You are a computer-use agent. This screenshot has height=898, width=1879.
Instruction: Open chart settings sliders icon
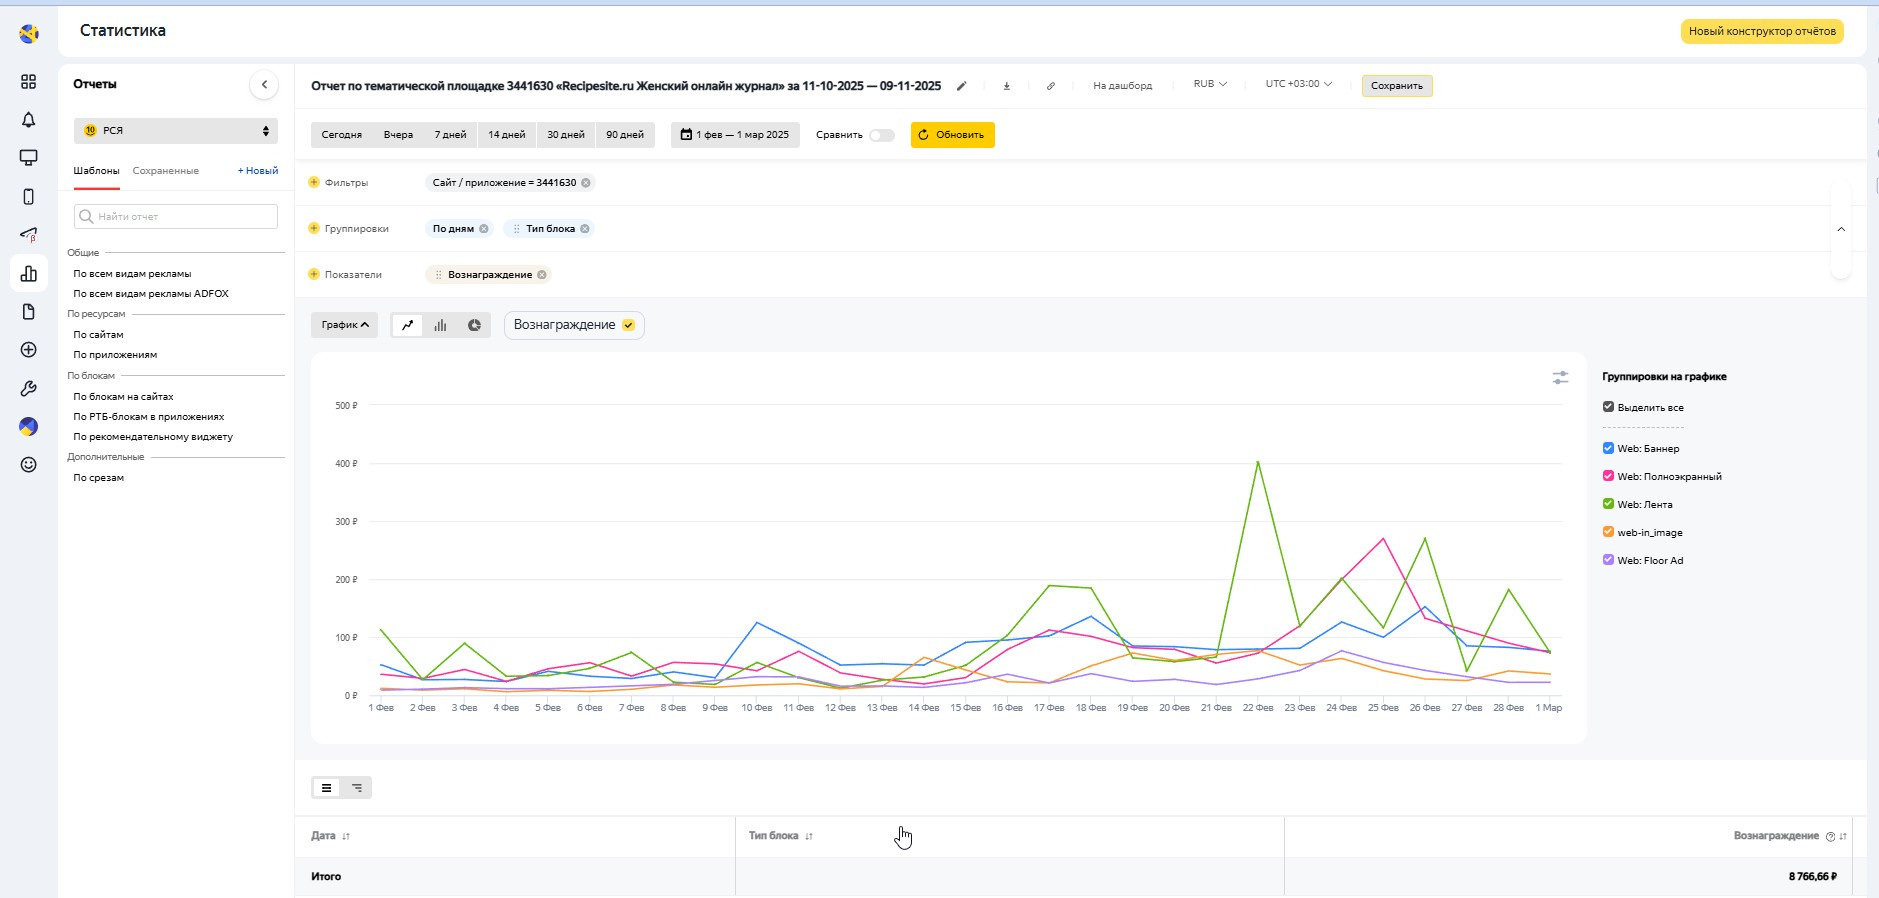(1560, 377)
